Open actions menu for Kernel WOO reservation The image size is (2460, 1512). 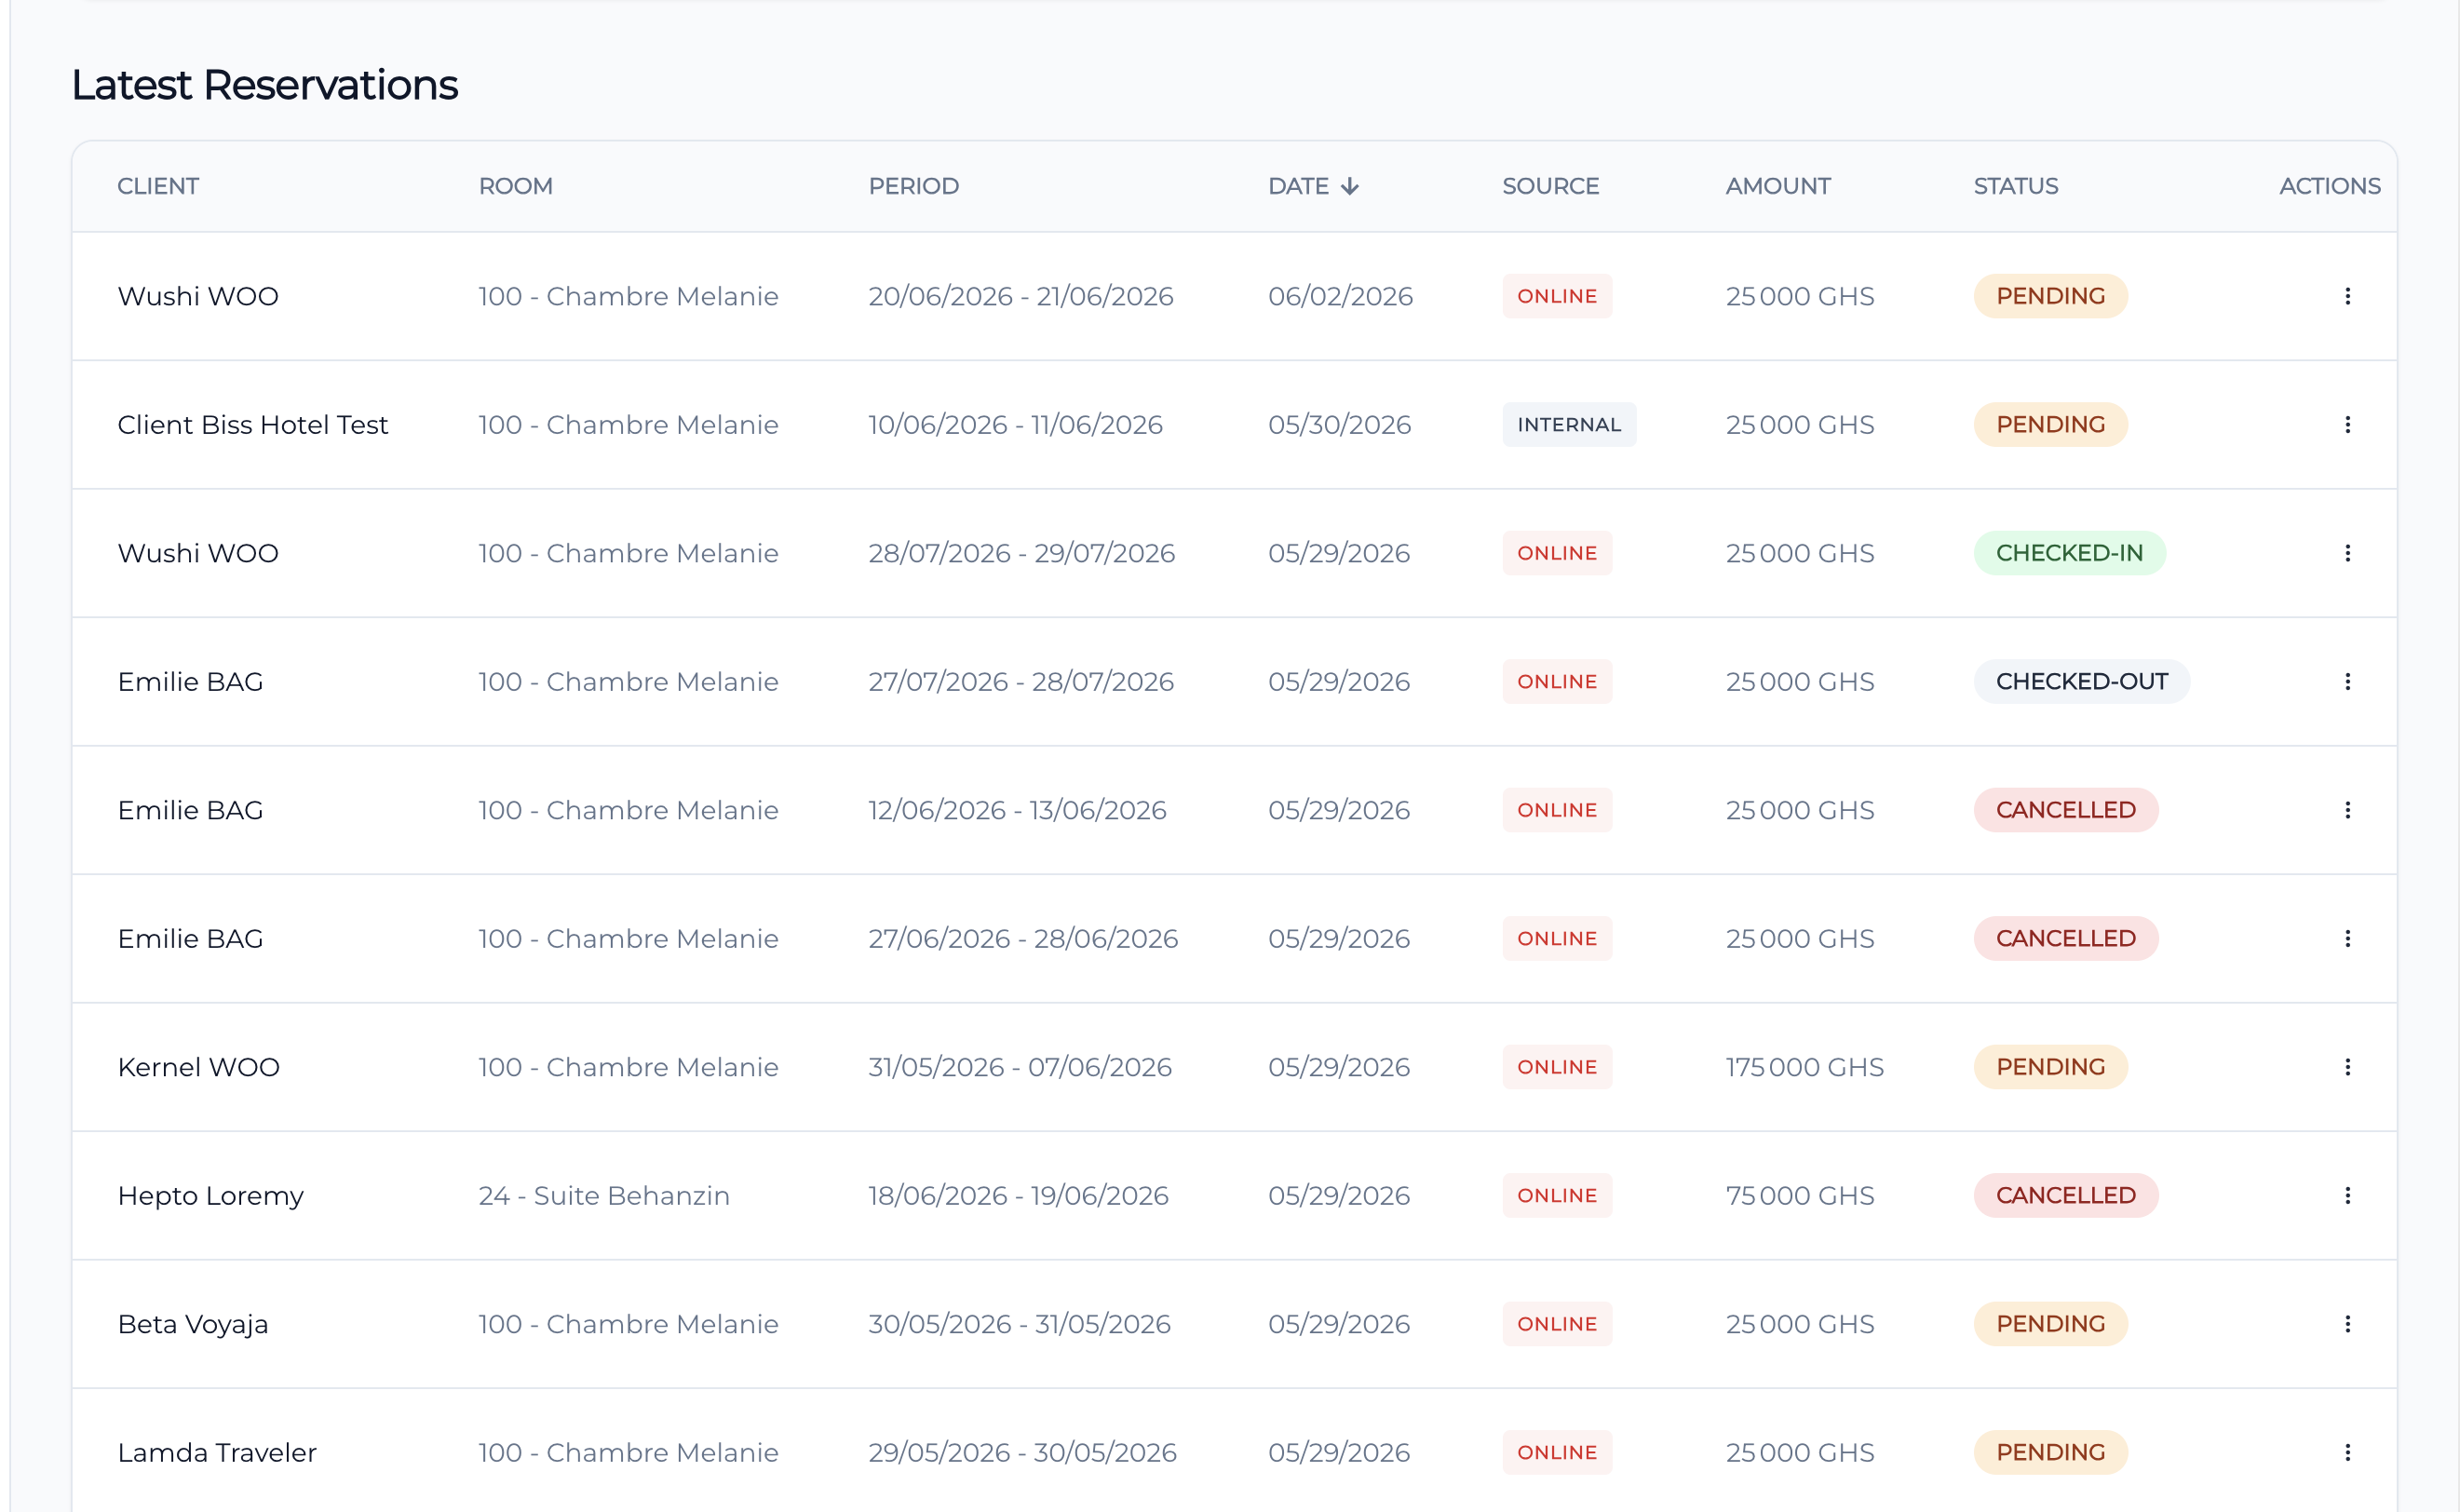[2347, 1067]
